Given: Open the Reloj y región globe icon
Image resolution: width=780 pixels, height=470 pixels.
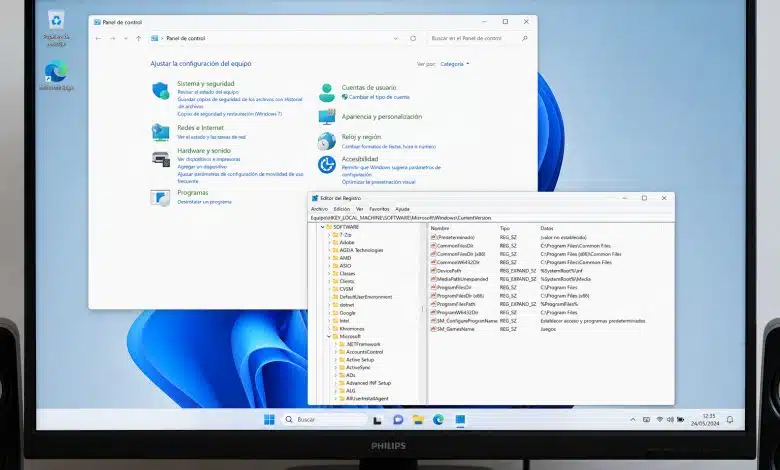Looking at the screenshot, I should coord(327,141).
